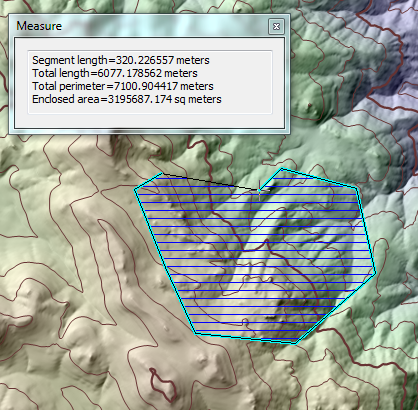
Task: Click the polygon's long cyan left edge
Action: pos(165,261)
